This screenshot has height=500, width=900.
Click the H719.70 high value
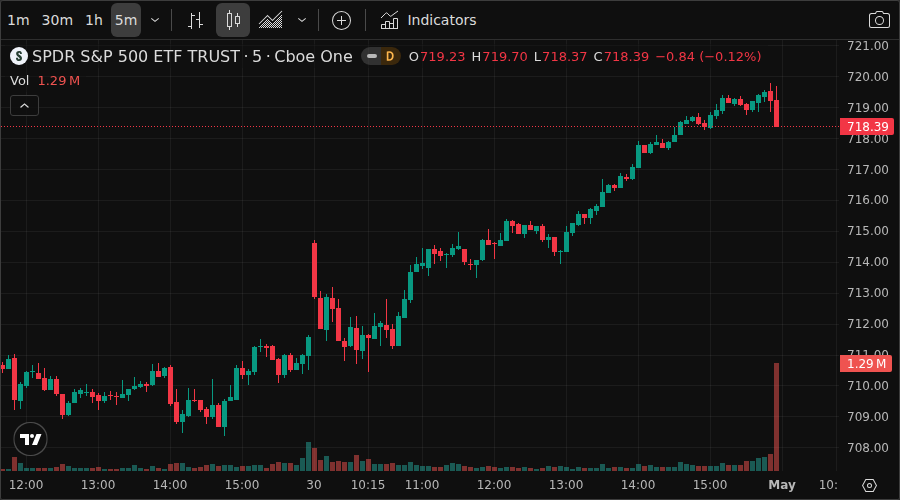point(499,56)
